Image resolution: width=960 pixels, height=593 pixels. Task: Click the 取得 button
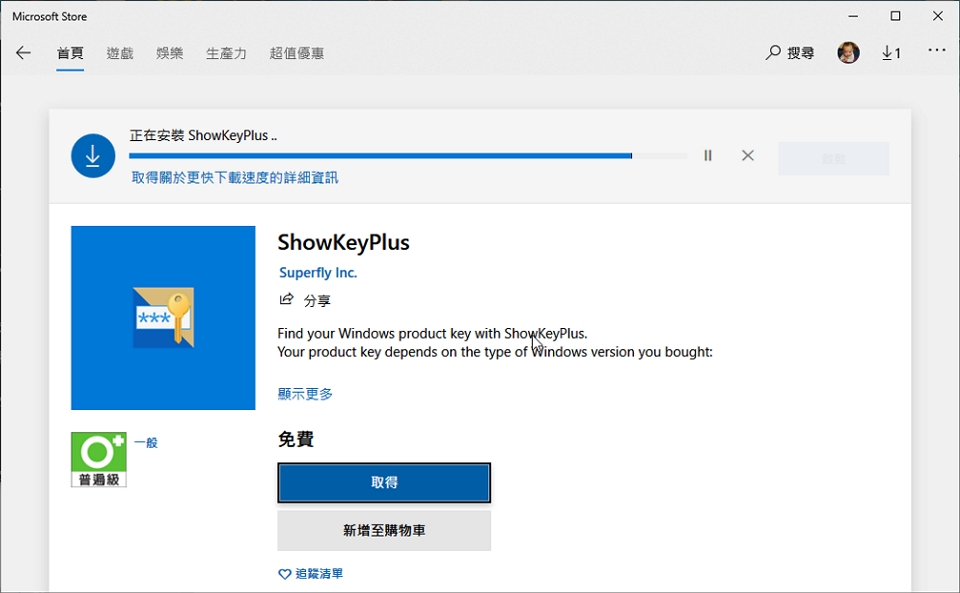click(384, 482)
